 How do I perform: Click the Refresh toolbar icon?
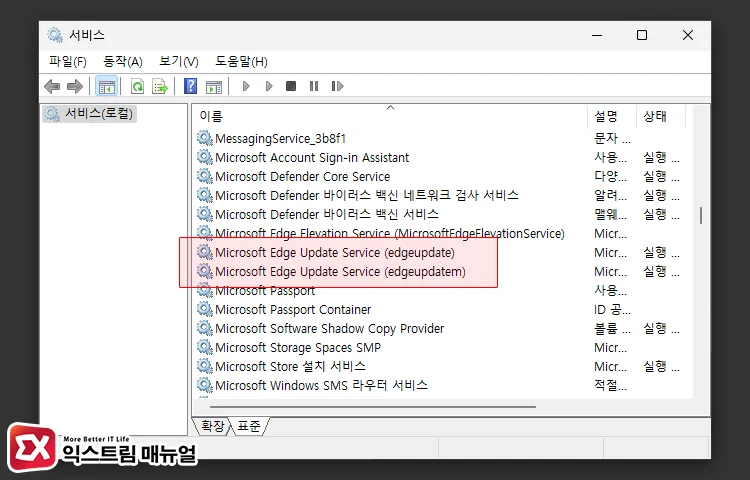[x=137, y=87]
